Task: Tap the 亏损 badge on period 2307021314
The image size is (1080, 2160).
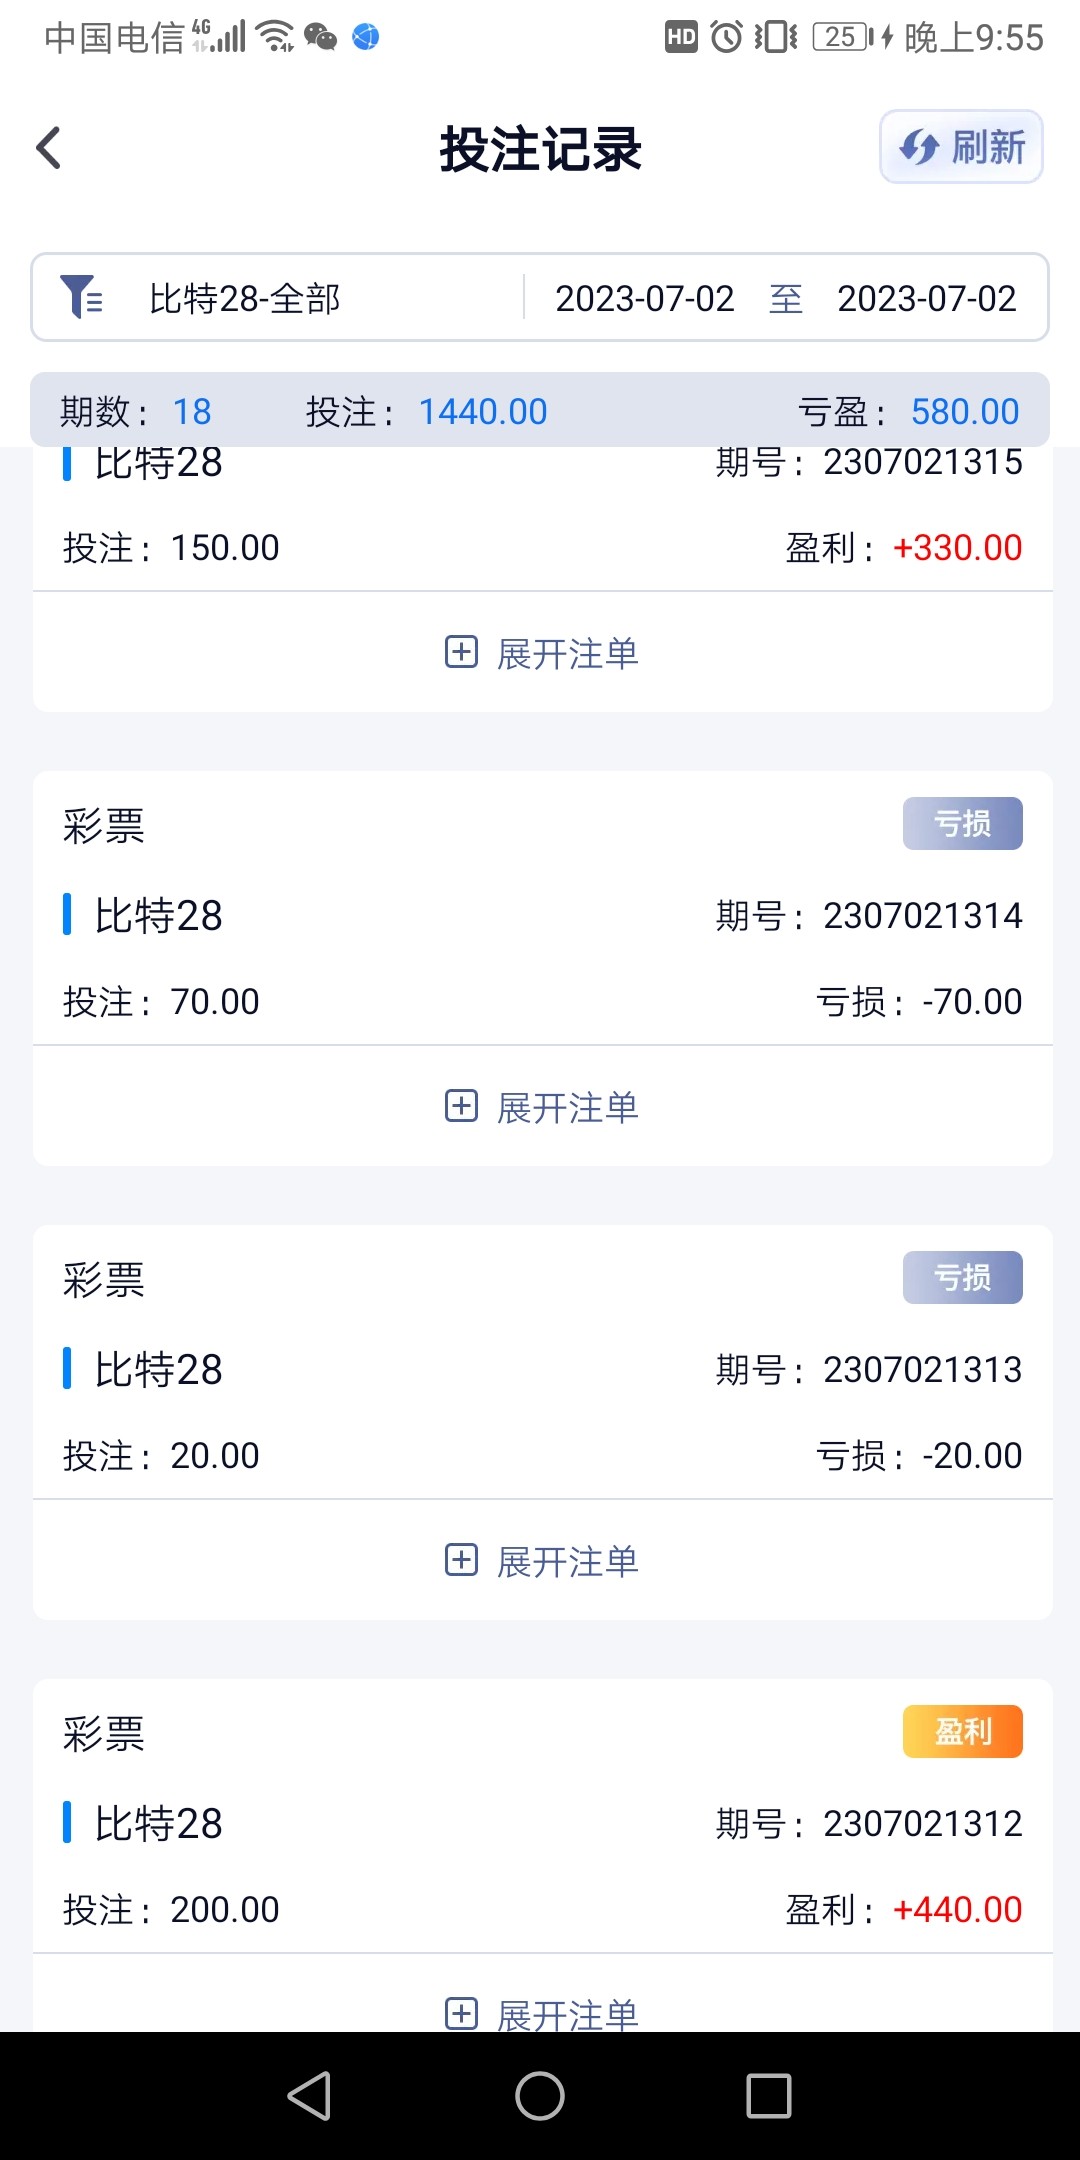Action: point(962,824)
